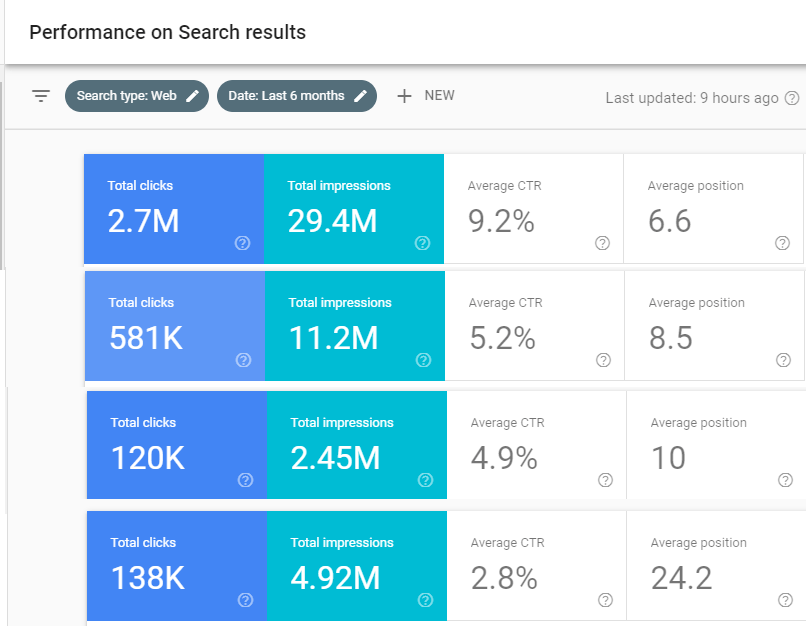
Task: Toggle the 138K Total clicks metric
Action: pos(176,565)
